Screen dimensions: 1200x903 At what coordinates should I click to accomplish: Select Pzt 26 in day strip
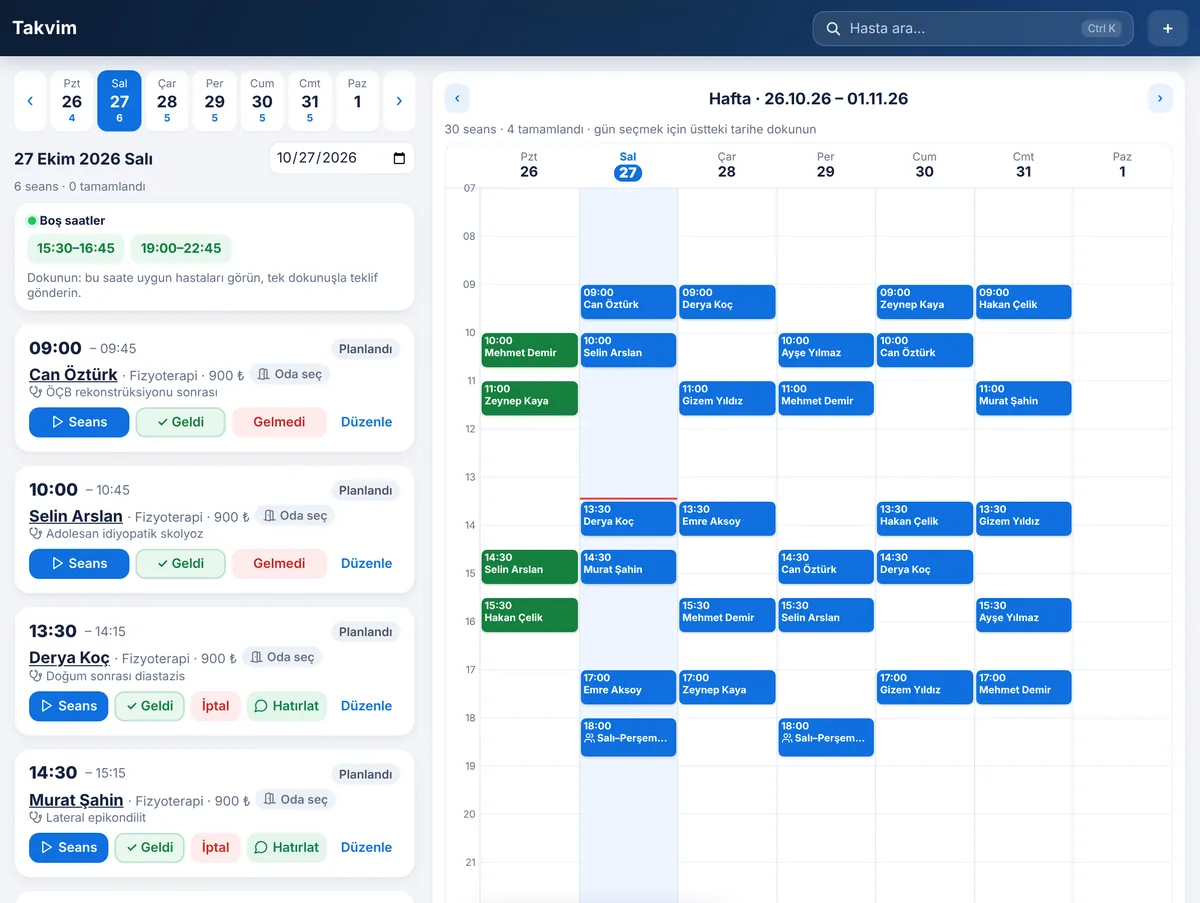tap(72, 101)
